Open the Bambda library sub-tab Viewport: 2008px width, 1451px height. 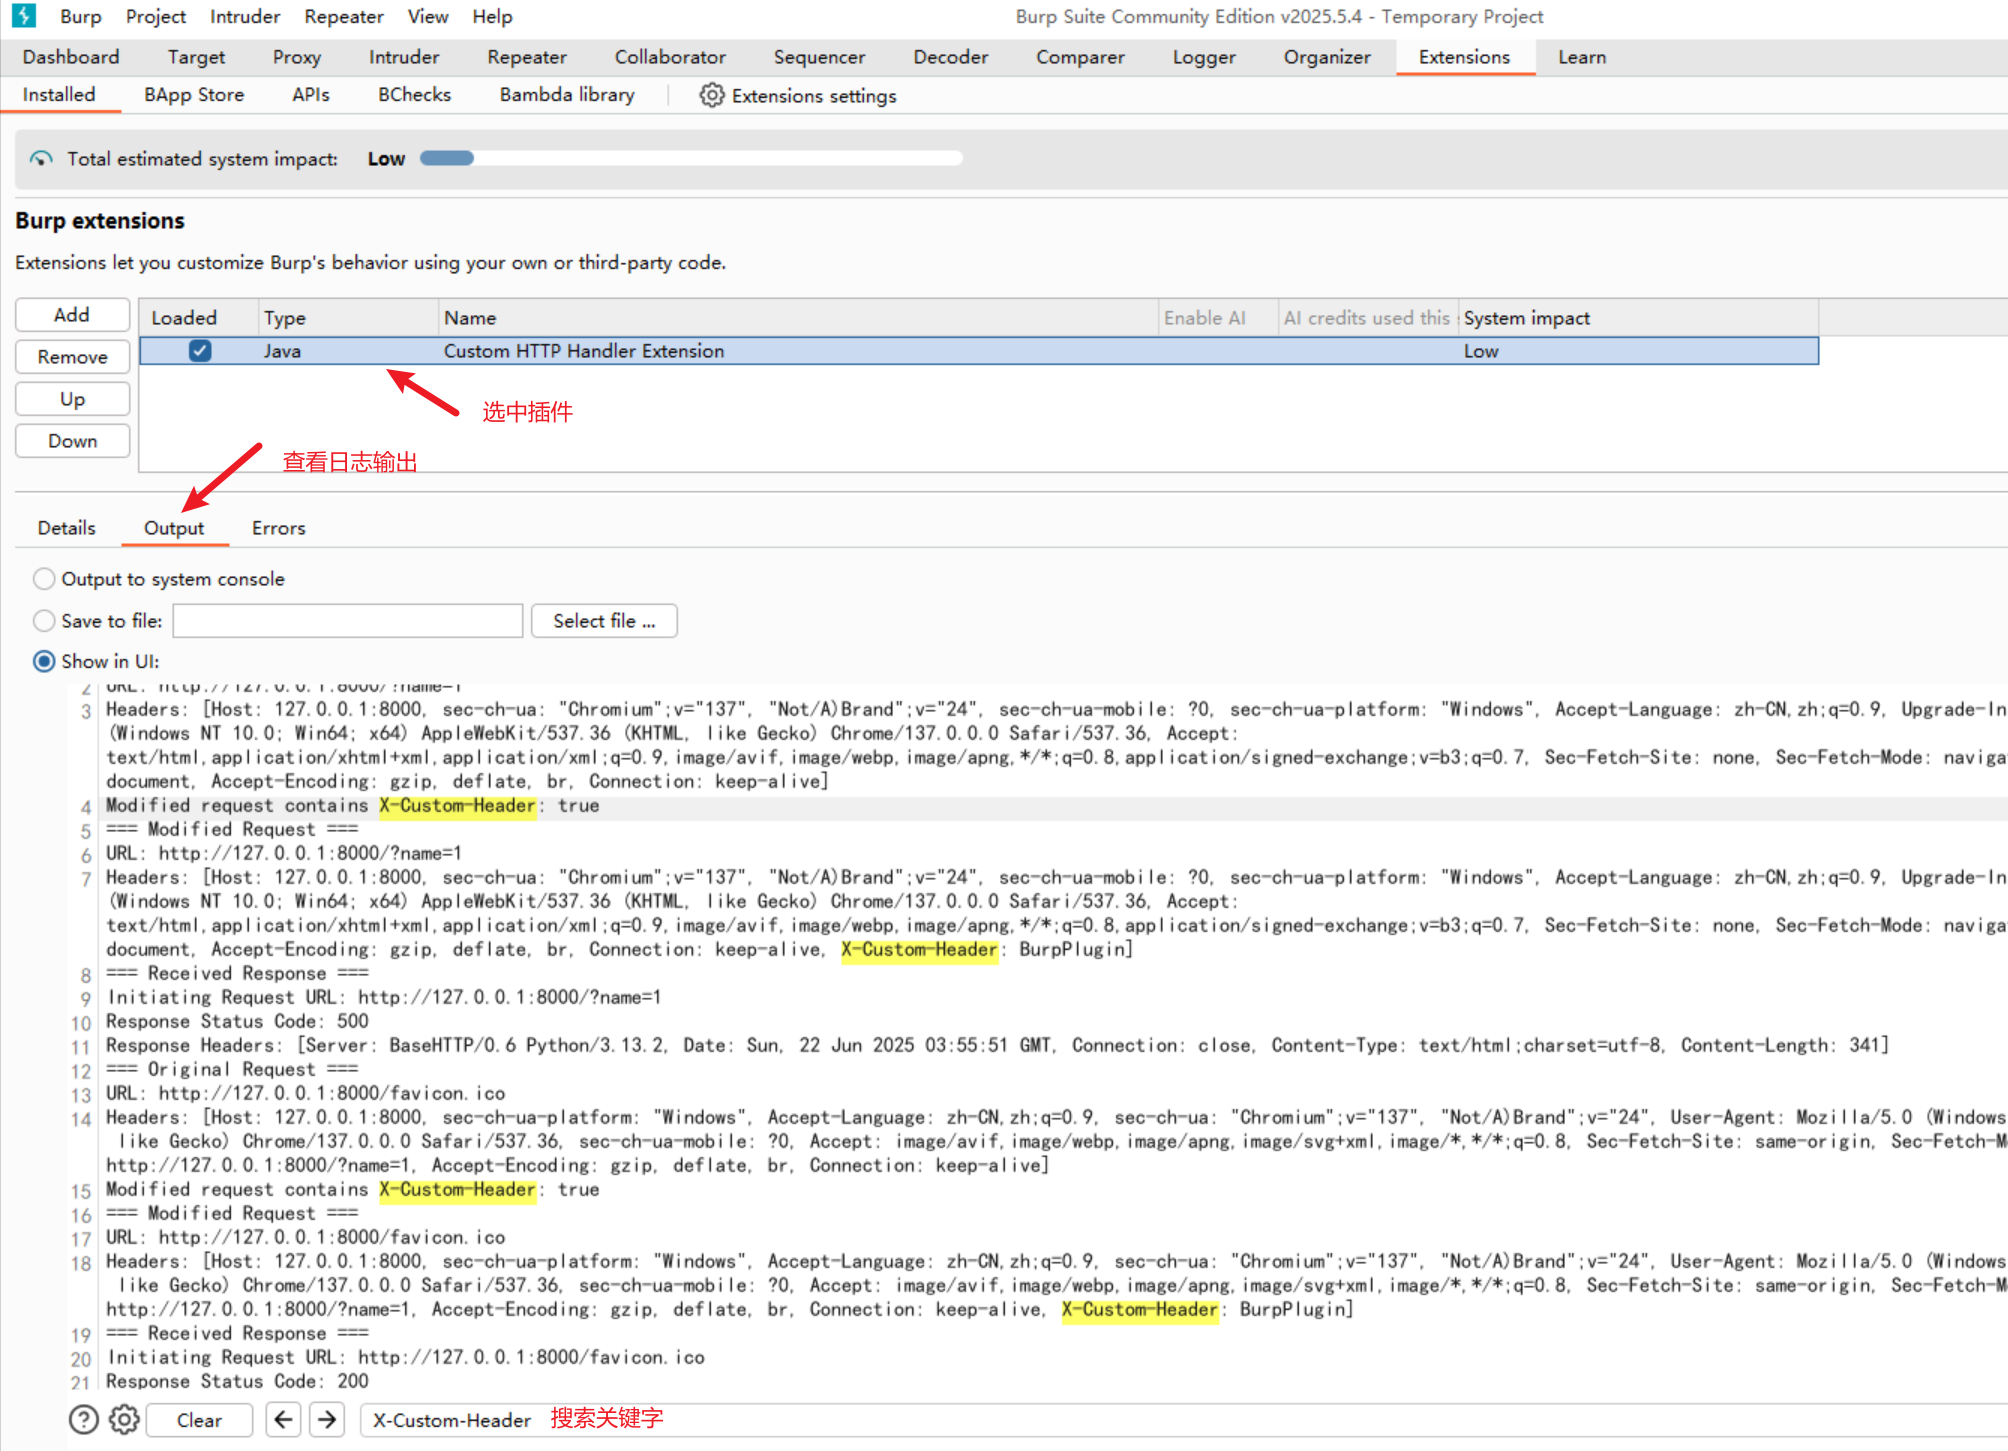pyautogui.click(x=567, y=95)
